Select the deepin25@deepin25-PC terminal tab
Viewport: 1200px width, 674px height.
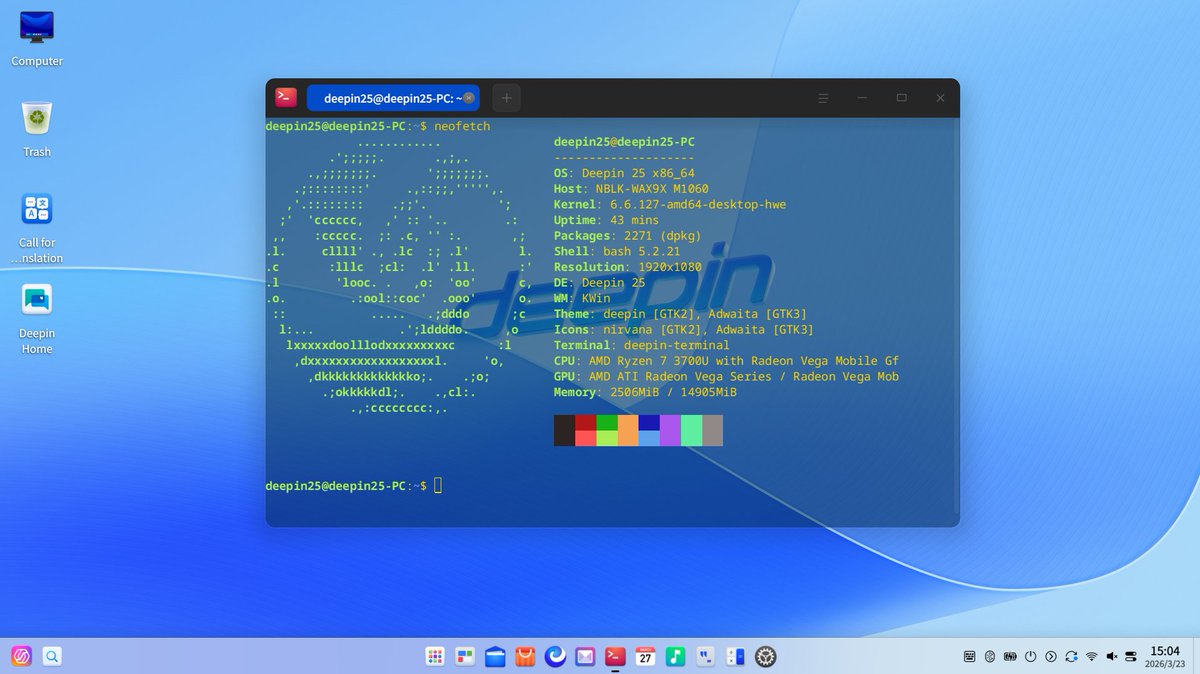click(392, 98)
